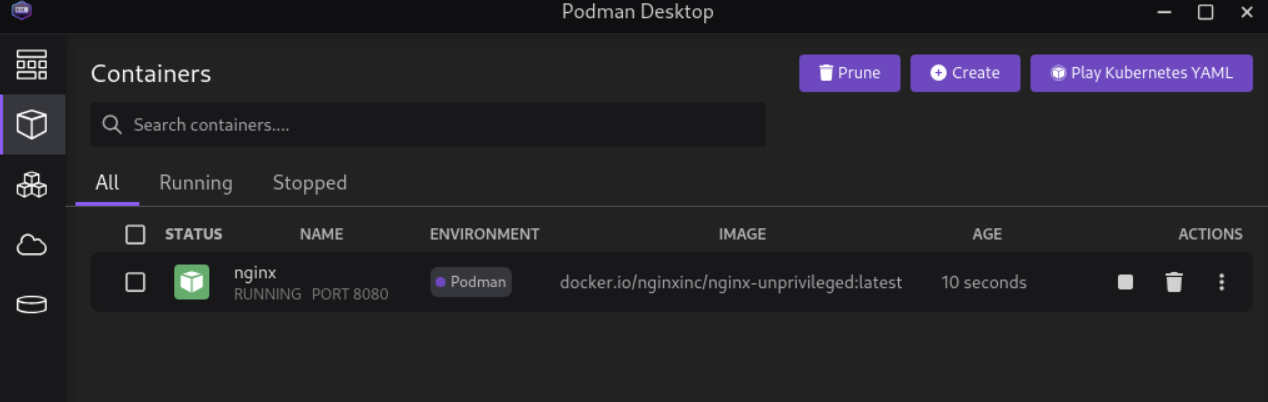Open nginx kebab actions menu
1268x402 pixels.
1221,282
